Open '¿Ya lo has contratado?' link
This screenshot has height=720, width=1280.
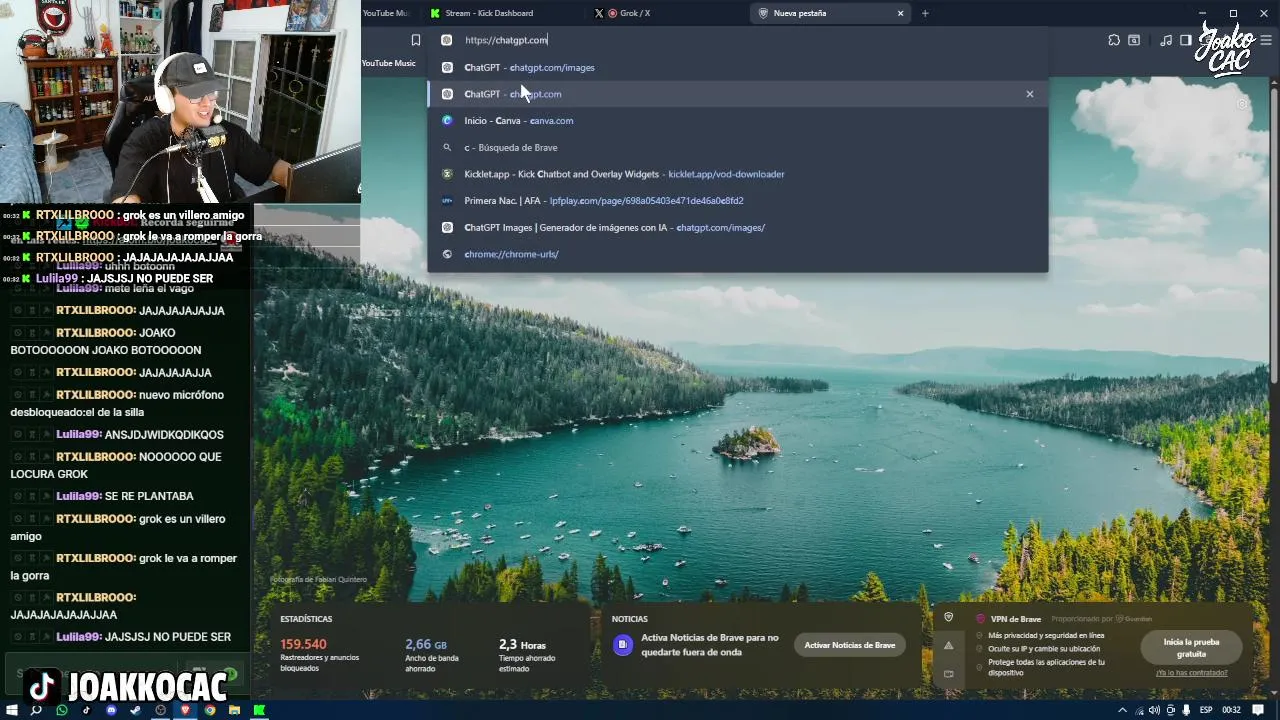pyautogui.click(x=1191, y=673)
